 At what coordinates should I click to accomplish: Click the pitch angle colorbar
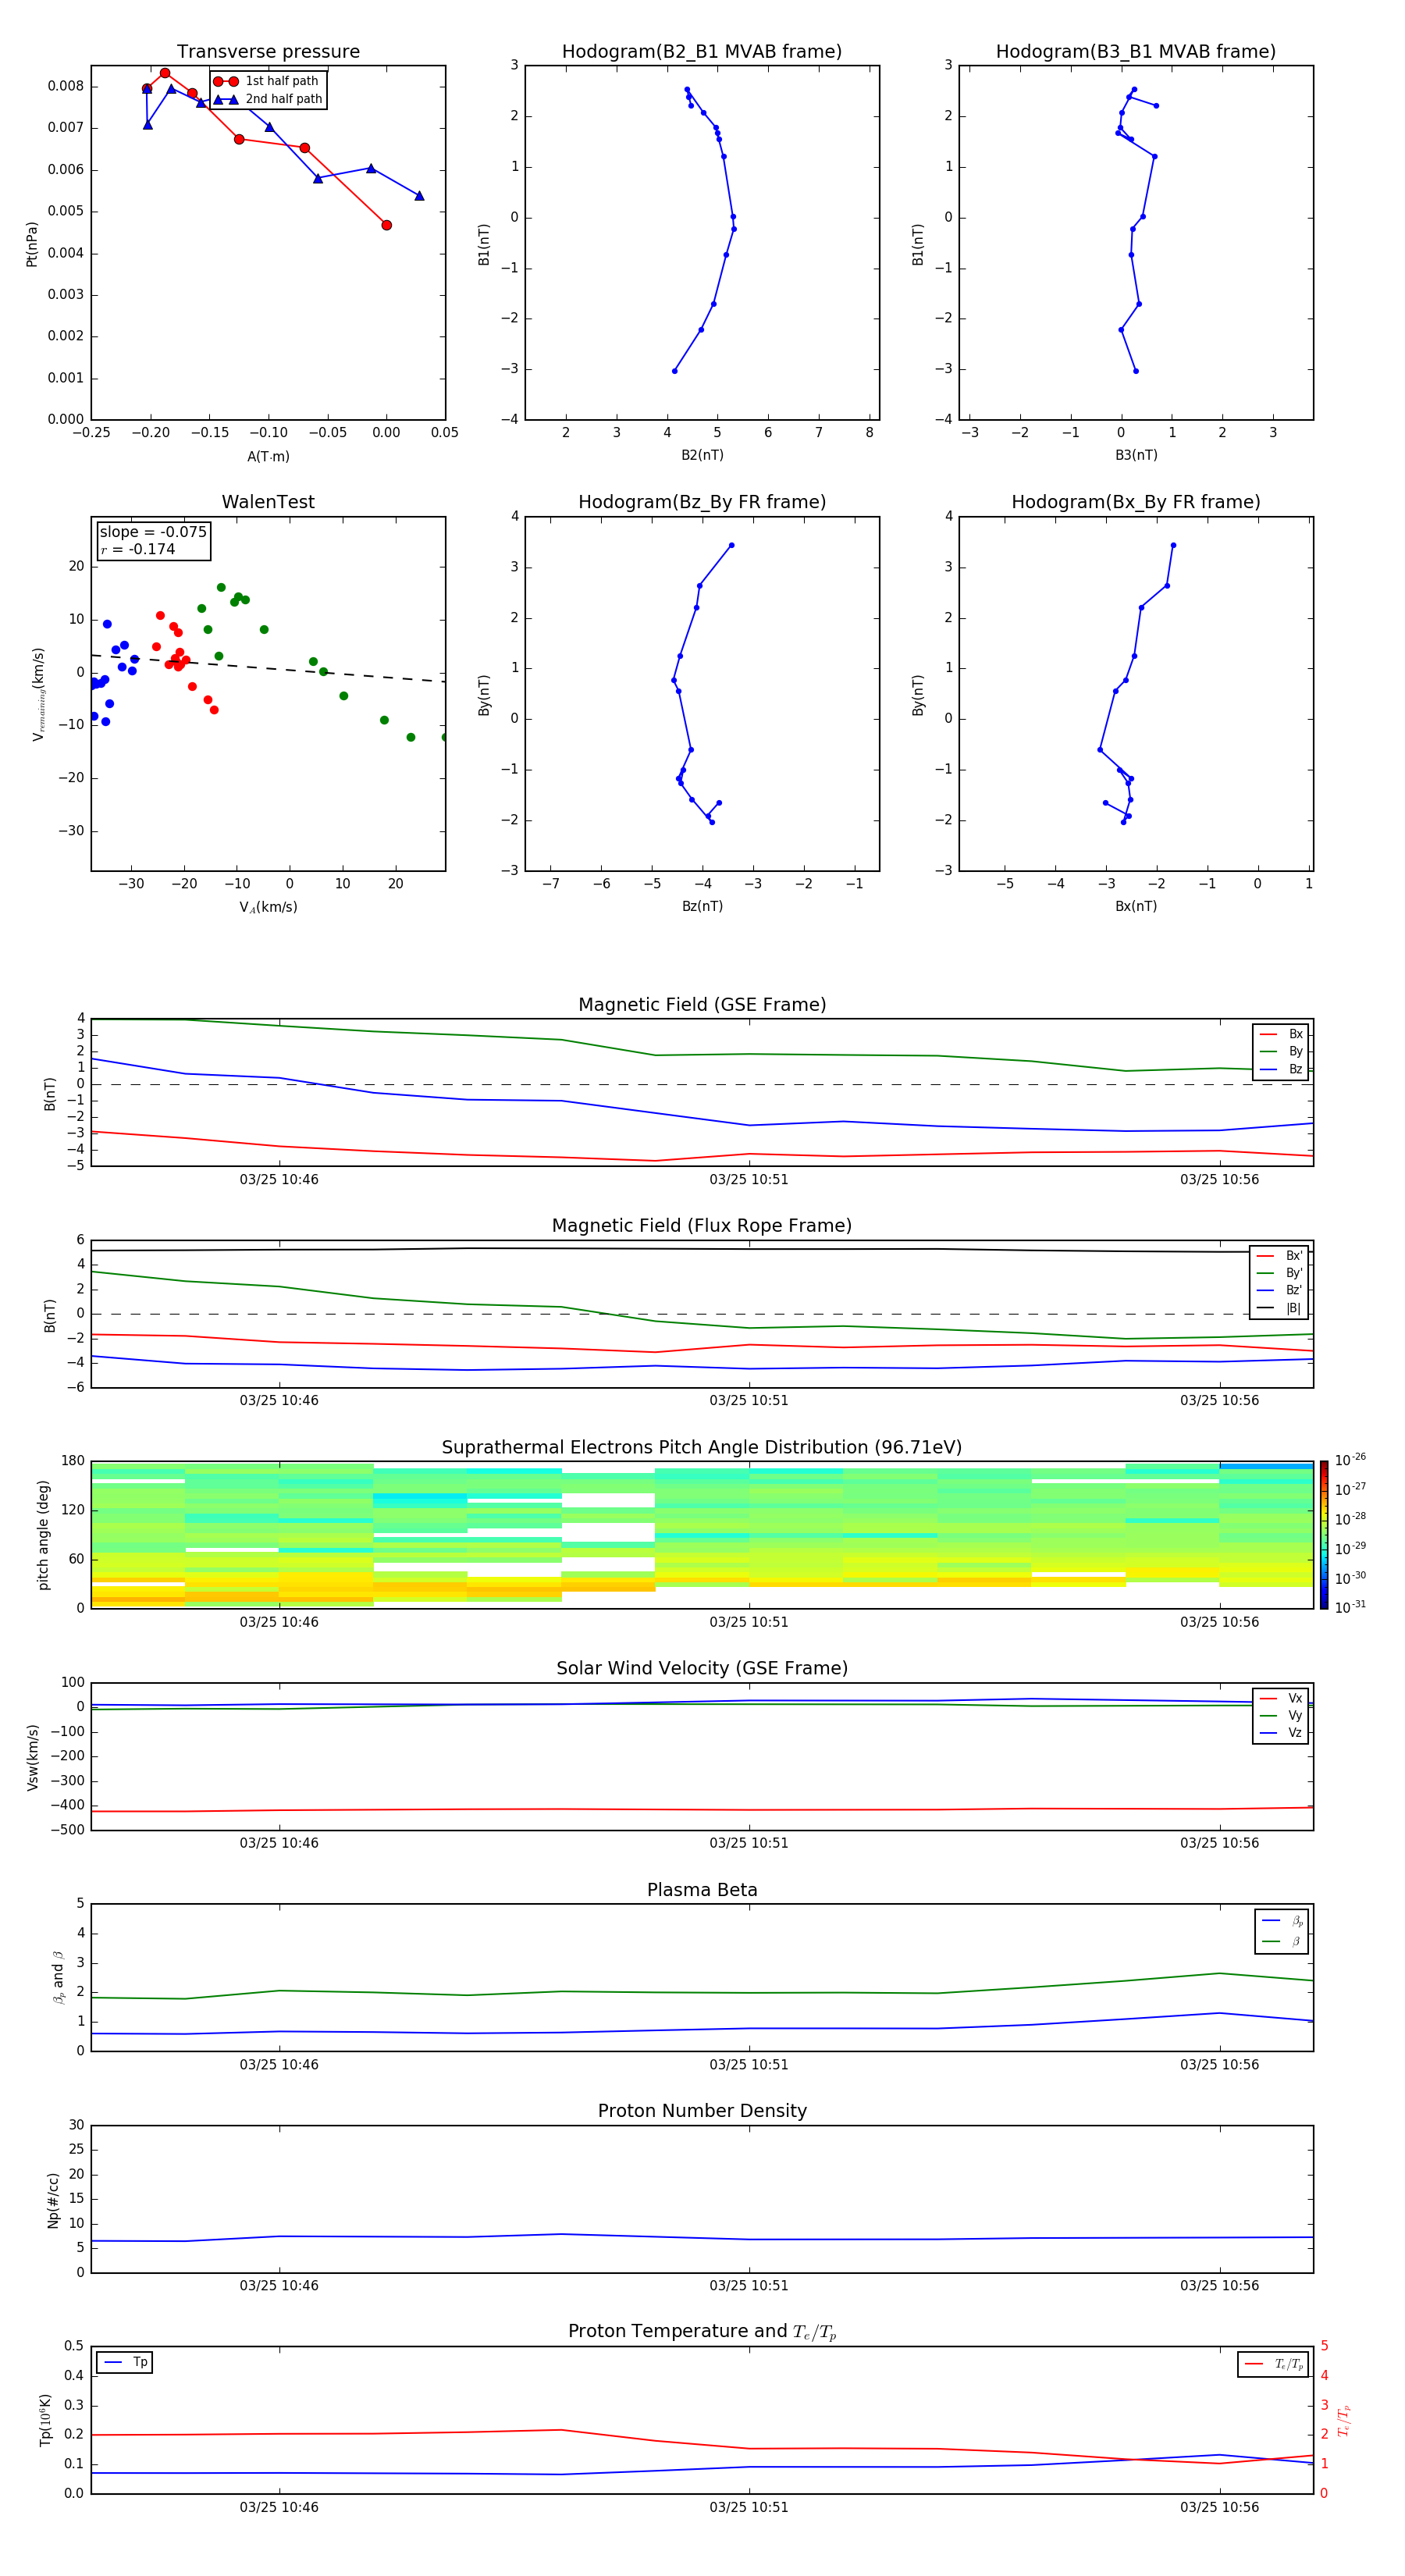[x=1324, y=1535]
